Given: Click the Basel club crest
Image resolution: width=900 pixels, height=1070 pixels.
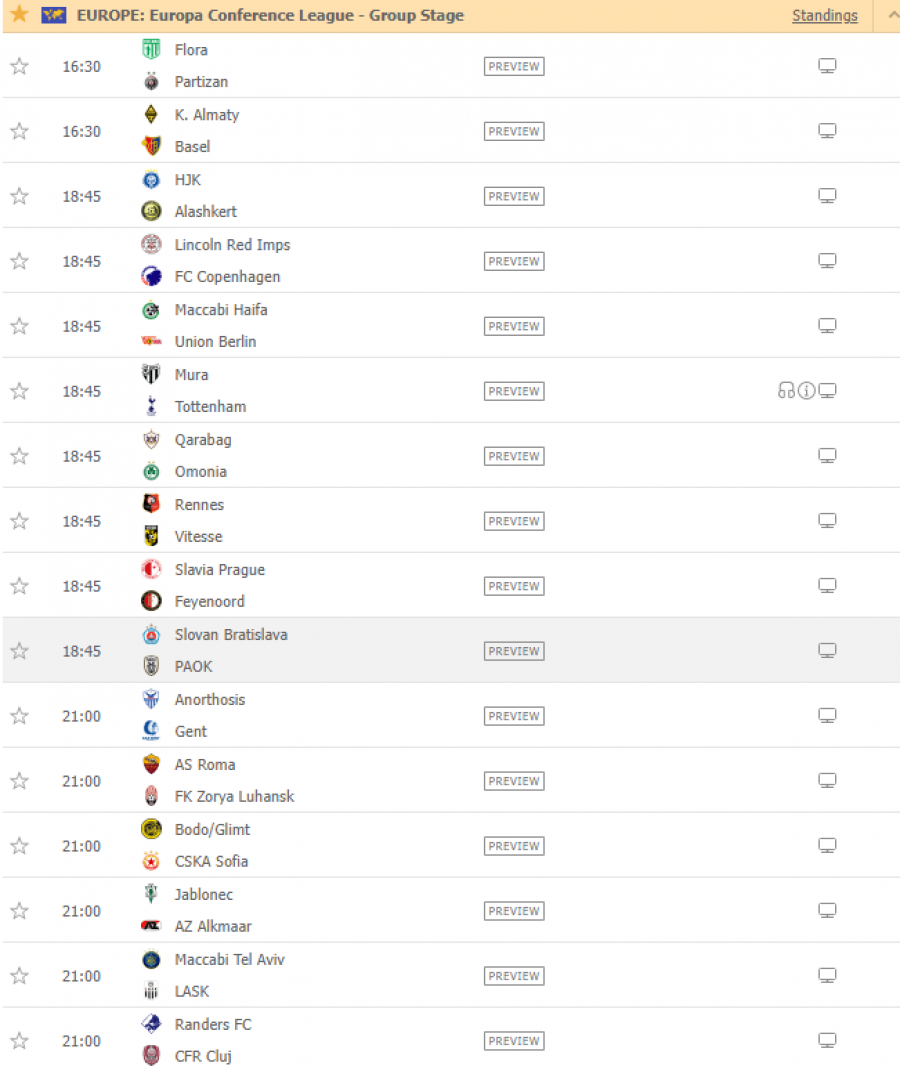Looking at the screenshot, I should tap(151, 146).
